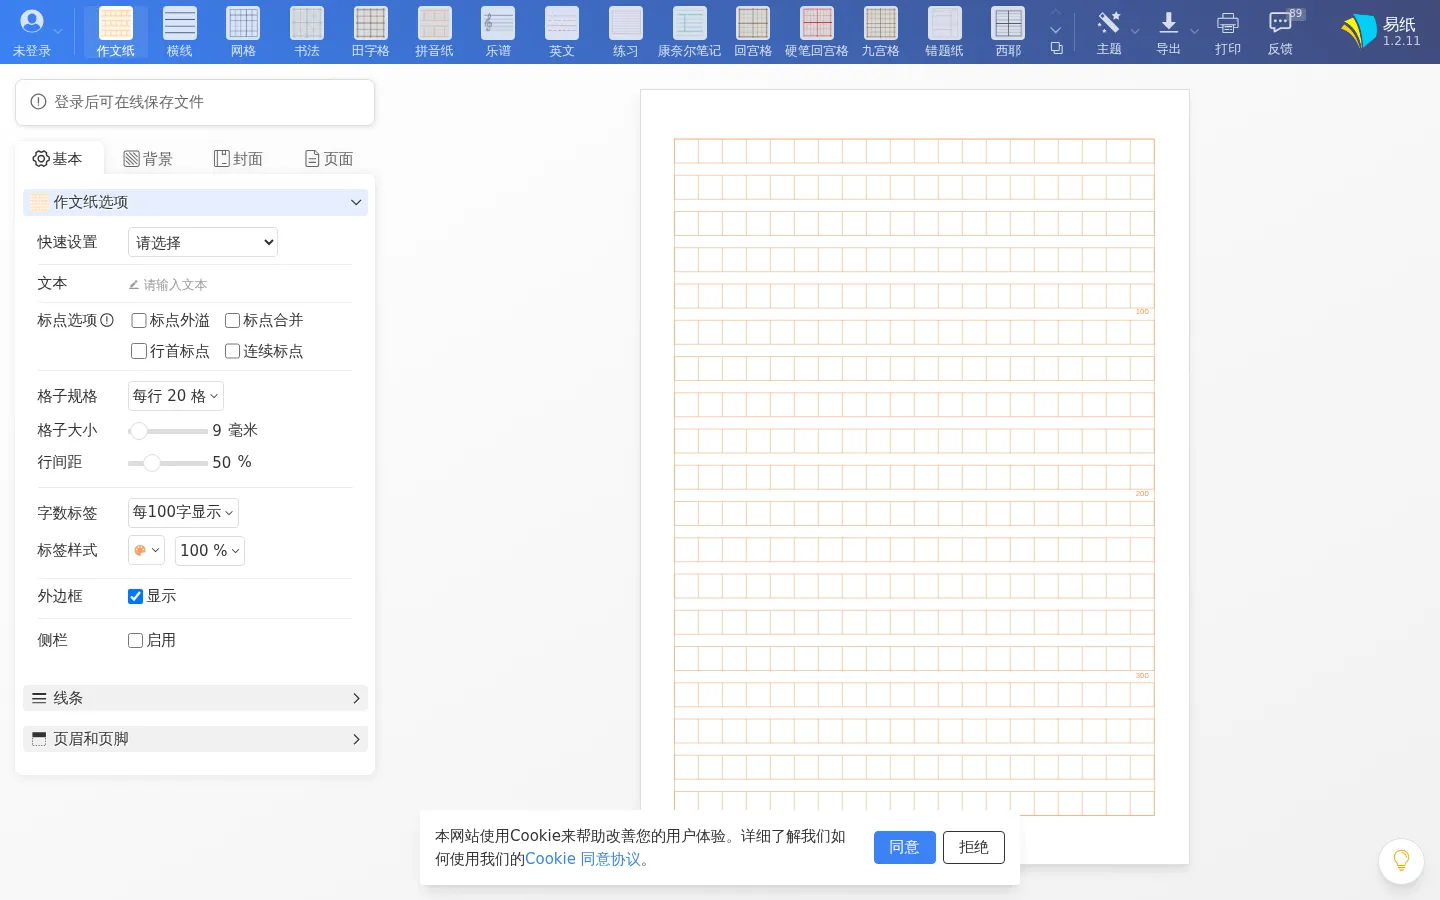Viewport: 1440px width, 900px height.
Task: Open the 每行 20 格 dropdown
Action: [x=176, y=396]
